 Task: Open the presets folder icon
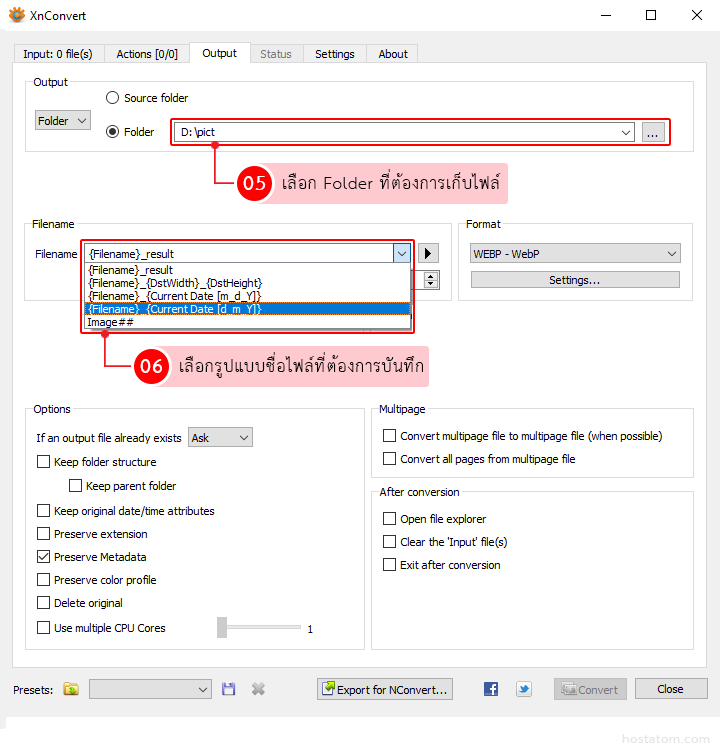click(x=71, y=689)
